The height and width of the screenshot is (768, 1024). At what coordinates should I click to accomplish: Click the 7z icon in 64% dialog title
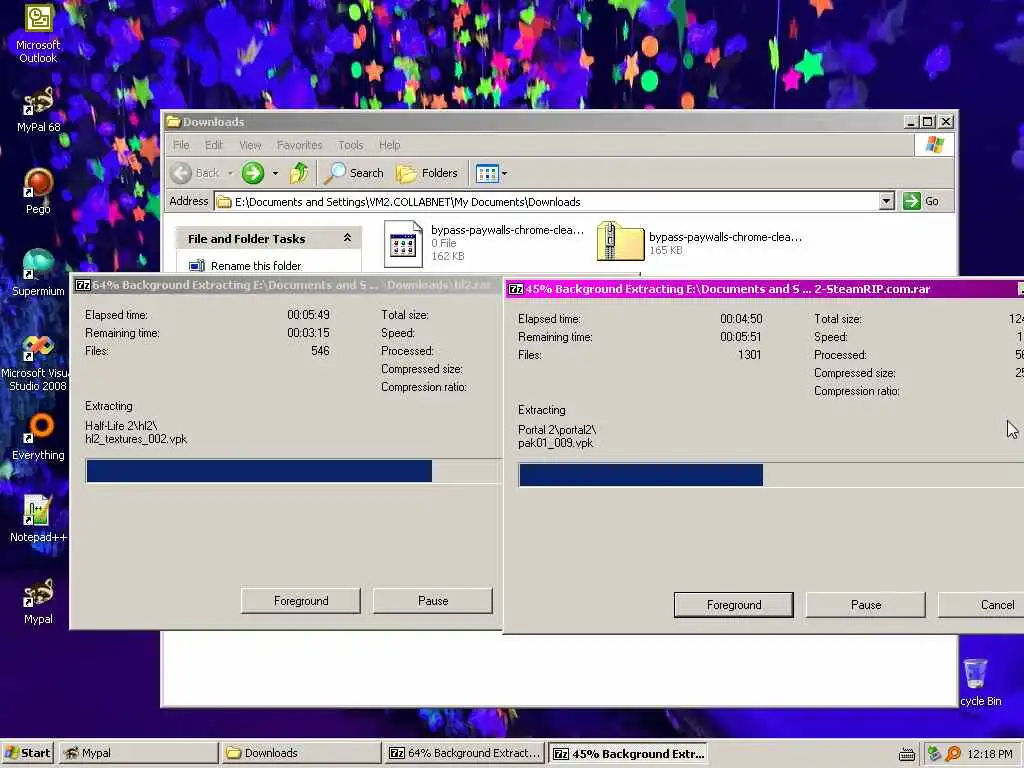[x=83, y=285]
